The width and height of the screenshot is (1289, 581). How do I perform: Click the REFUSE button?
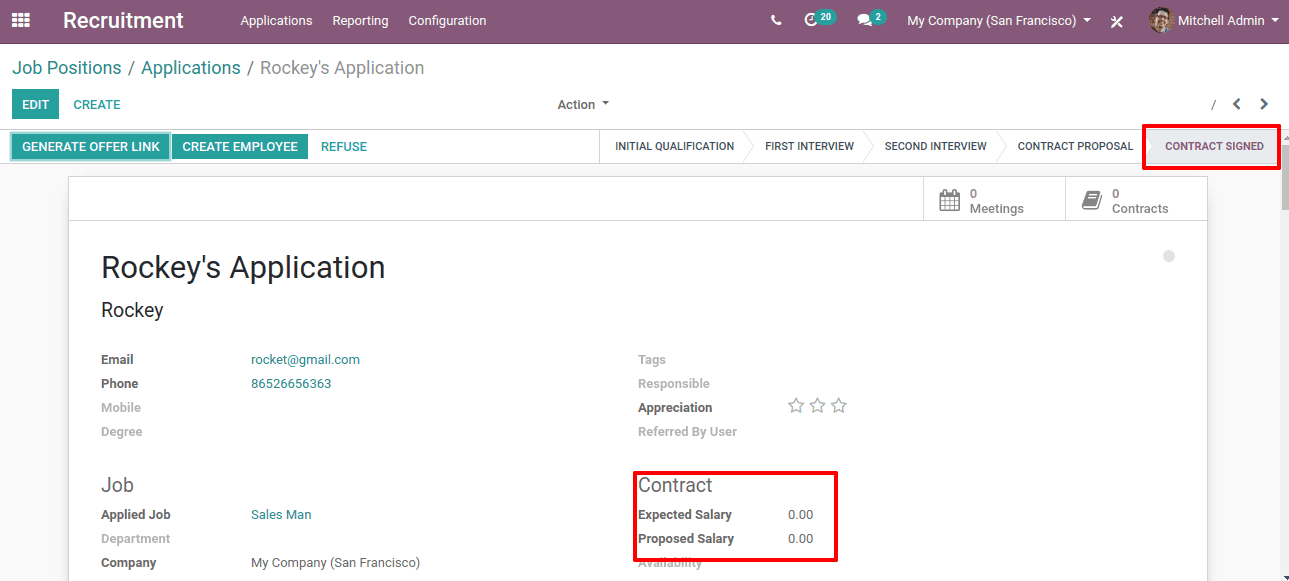[x=344, y=146]
